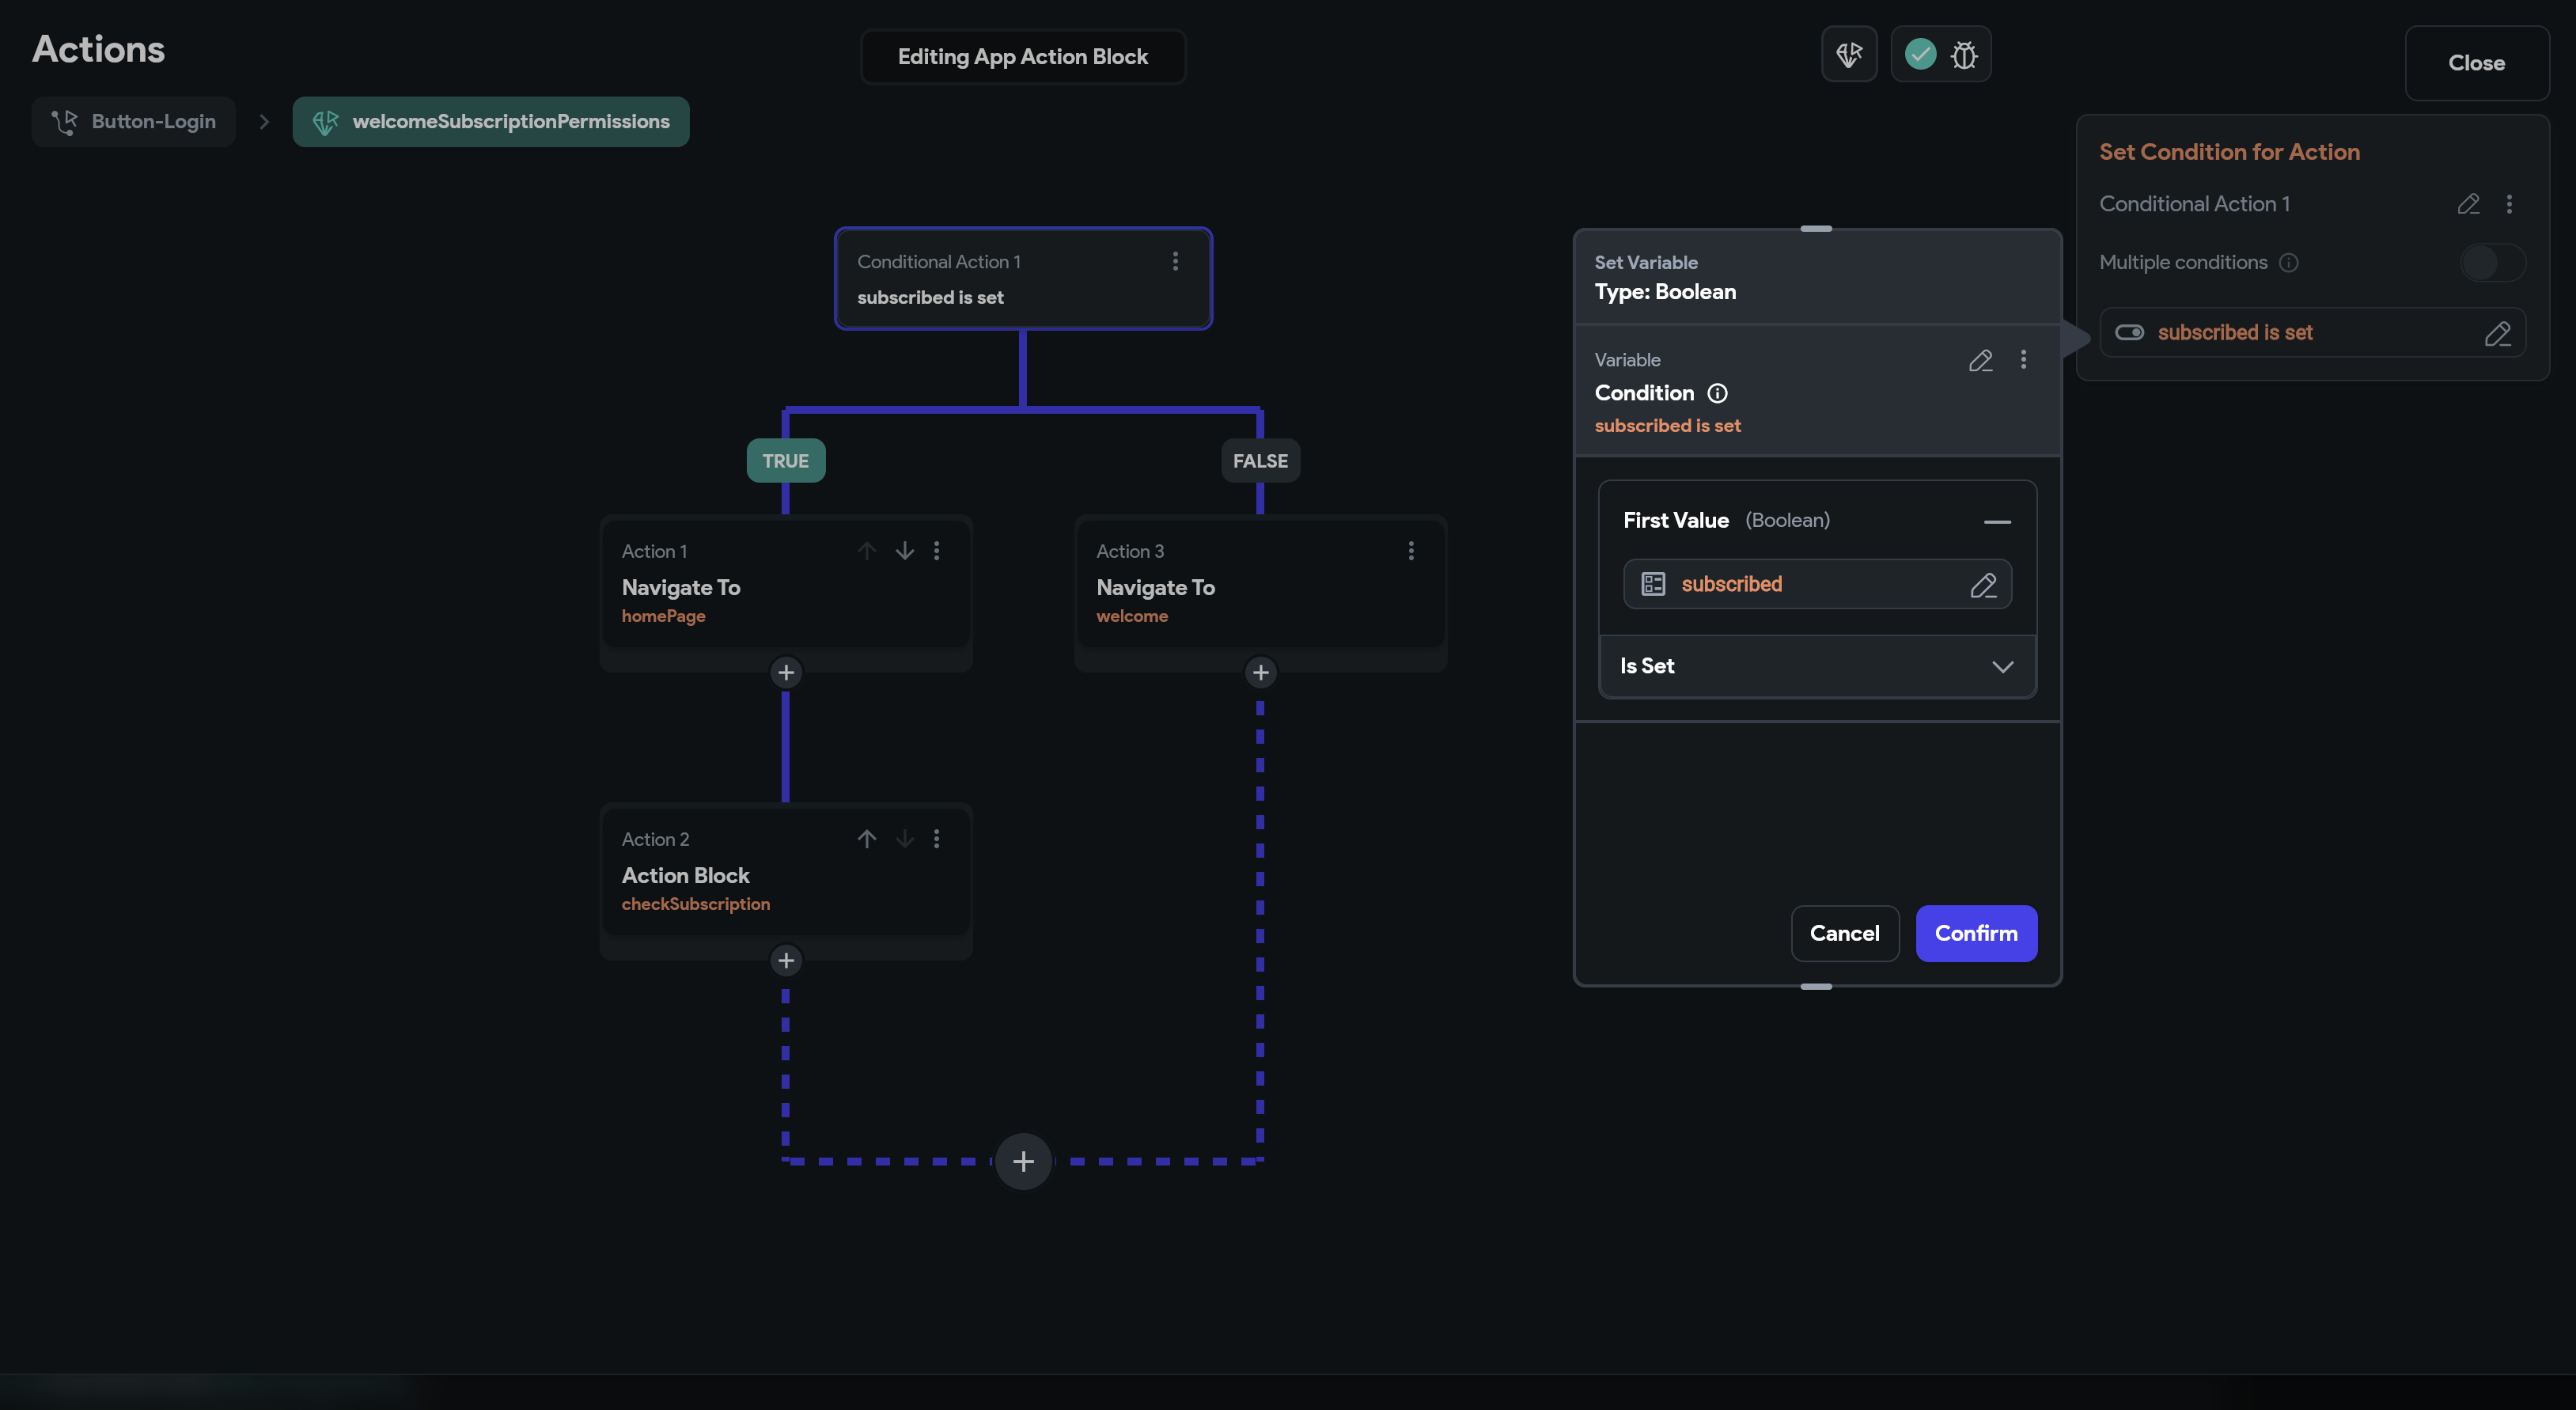
Task: Open three-dot menu on Conditional Action 1 node
Action: (x=1175, y=261)
